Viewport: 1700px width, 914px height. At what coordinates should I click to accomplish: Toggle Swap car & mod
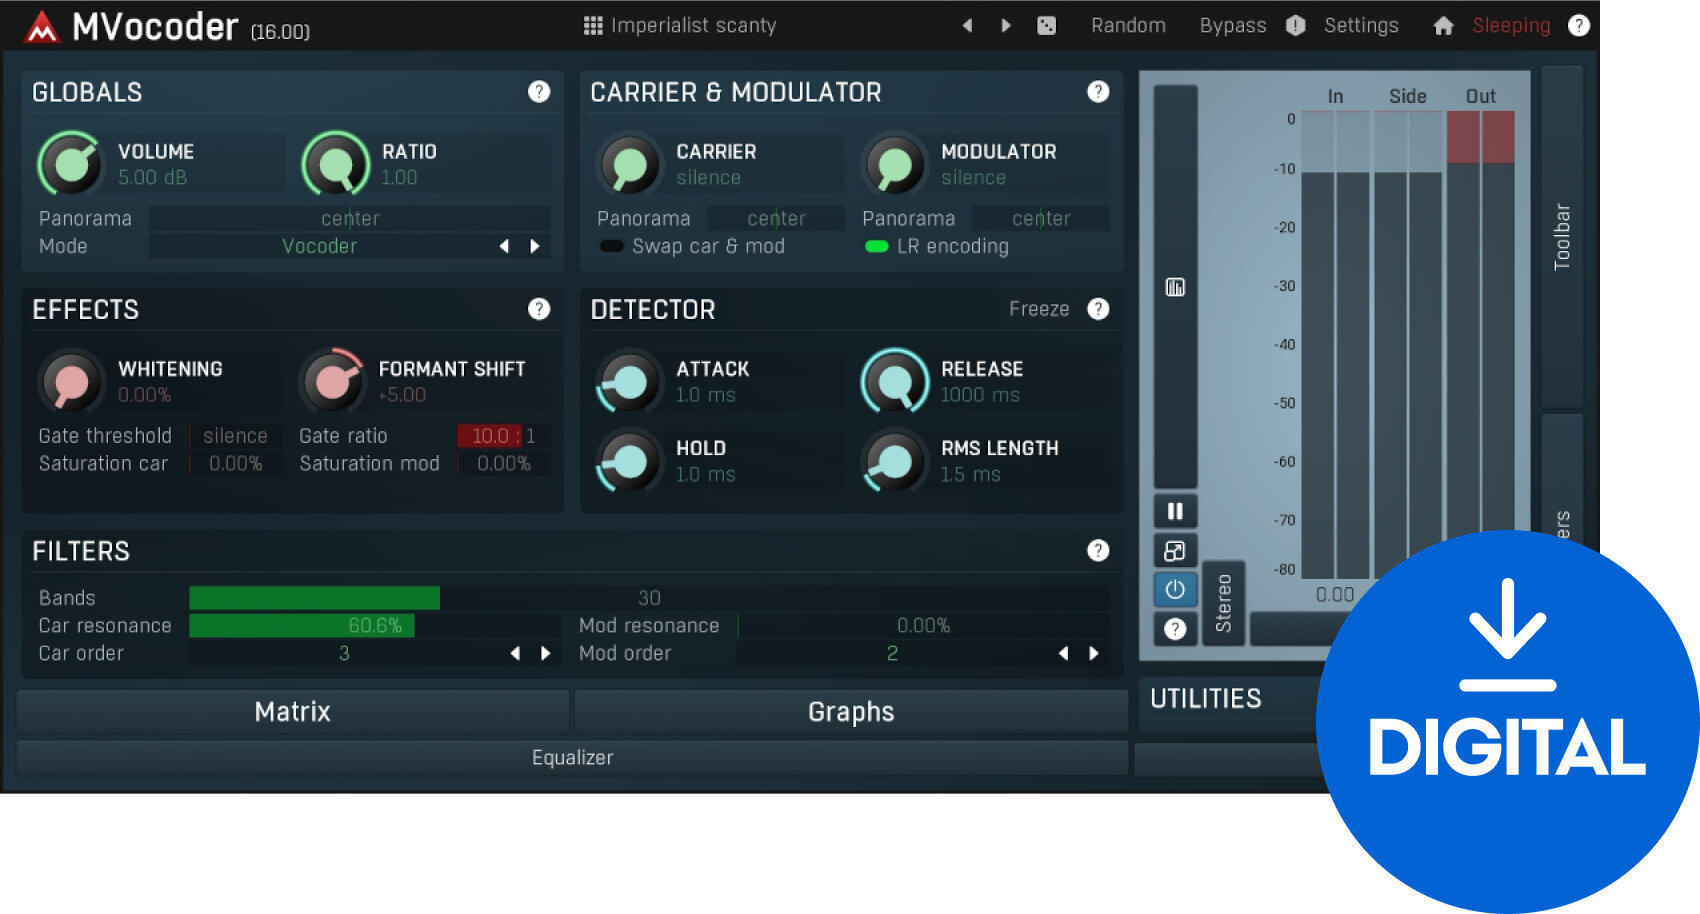[611, 246]
